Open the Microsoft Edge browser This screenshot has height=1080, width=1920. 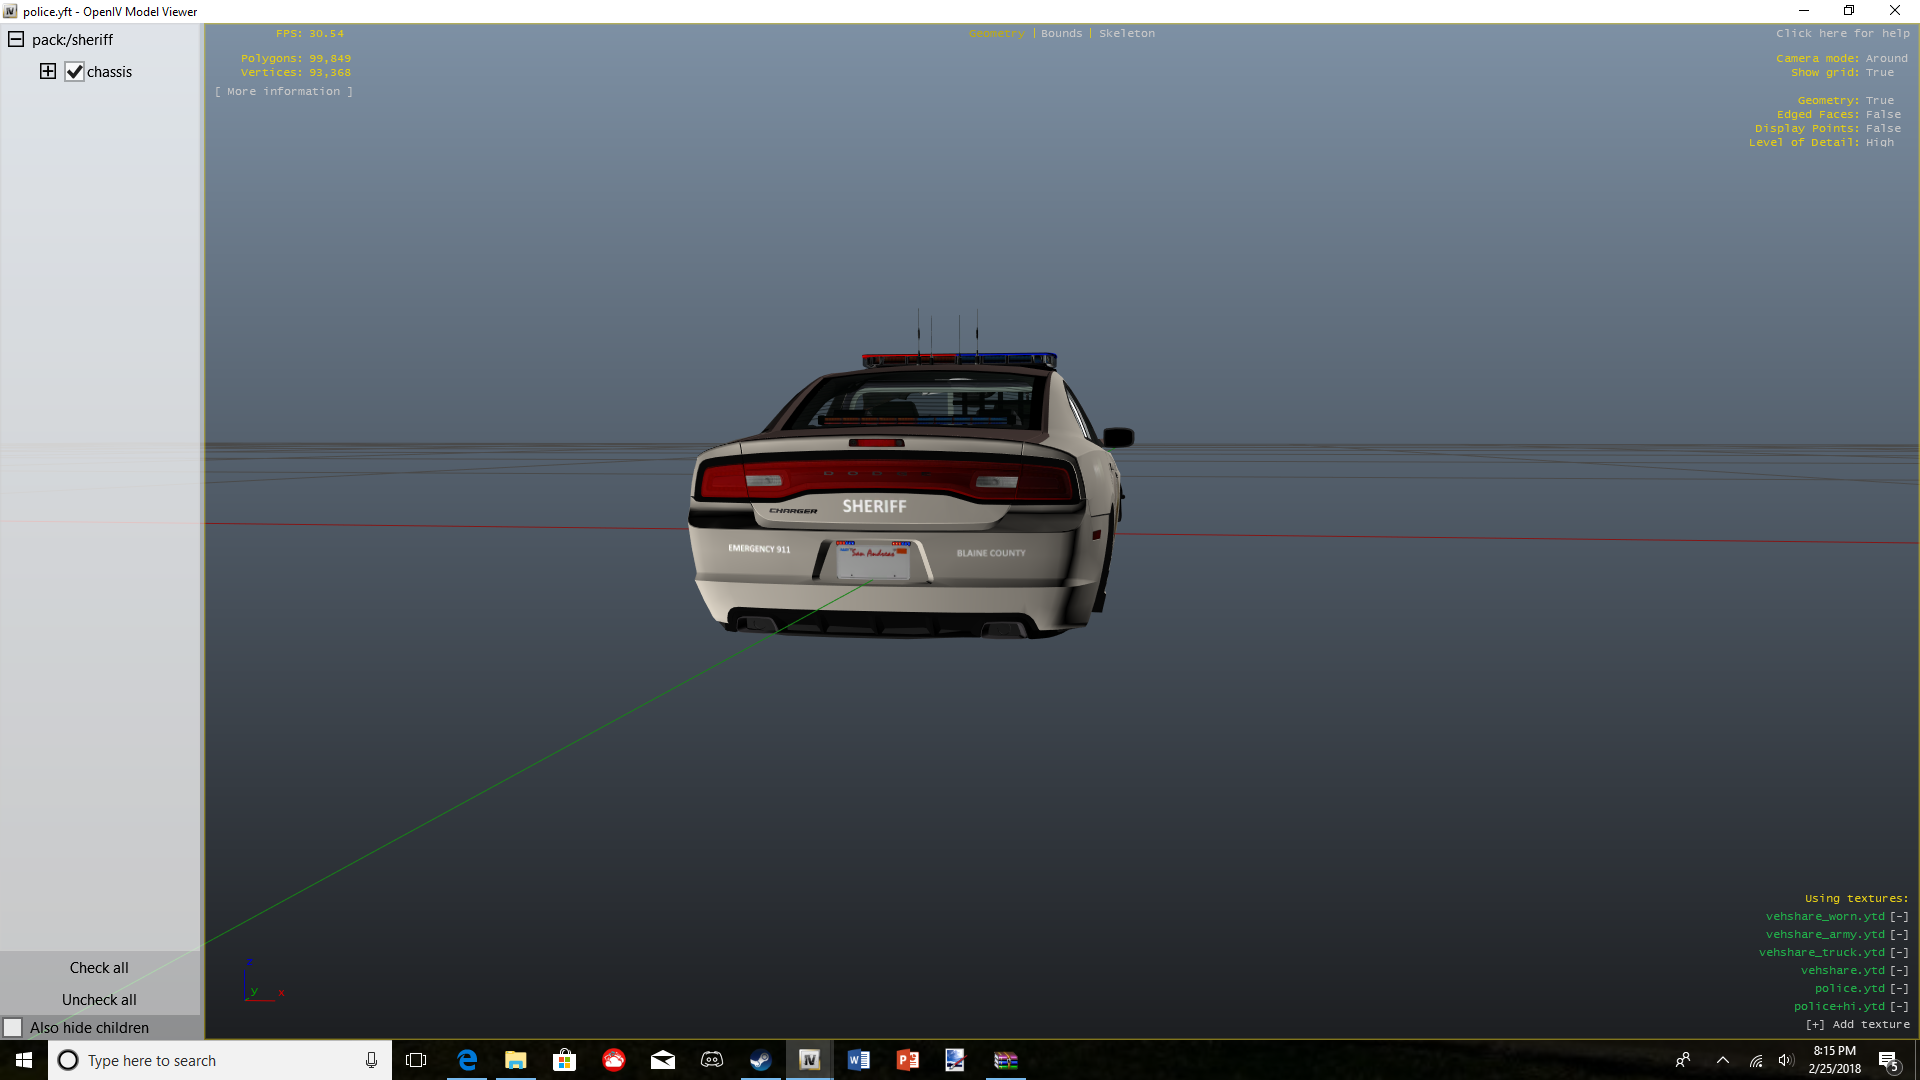tap(467, 1060)
